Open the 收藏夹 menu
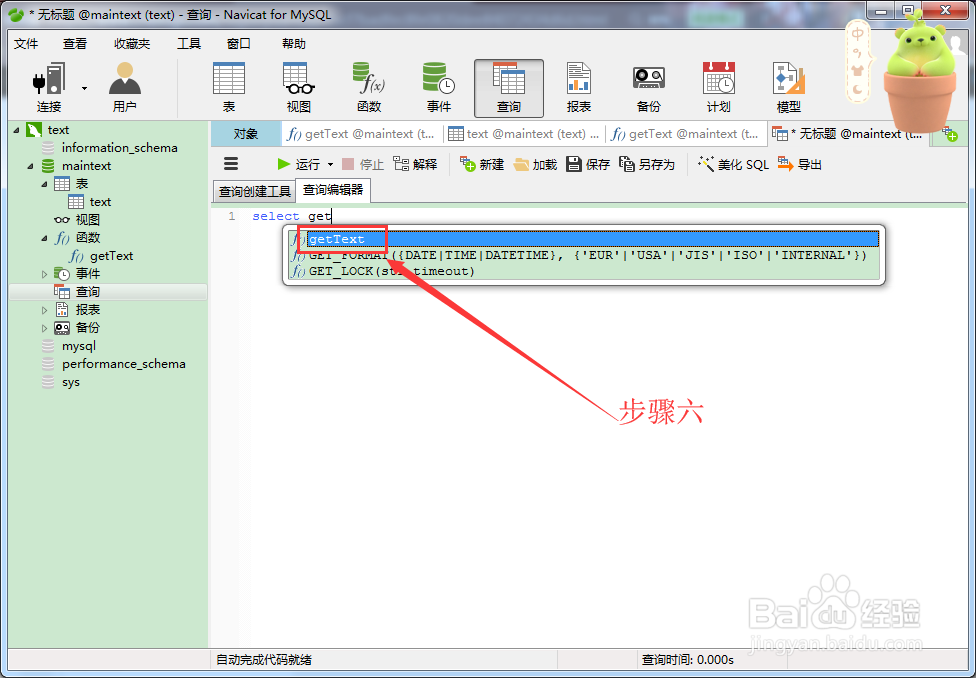The height and width of the screenshot is (678, 976). (132, 44)
